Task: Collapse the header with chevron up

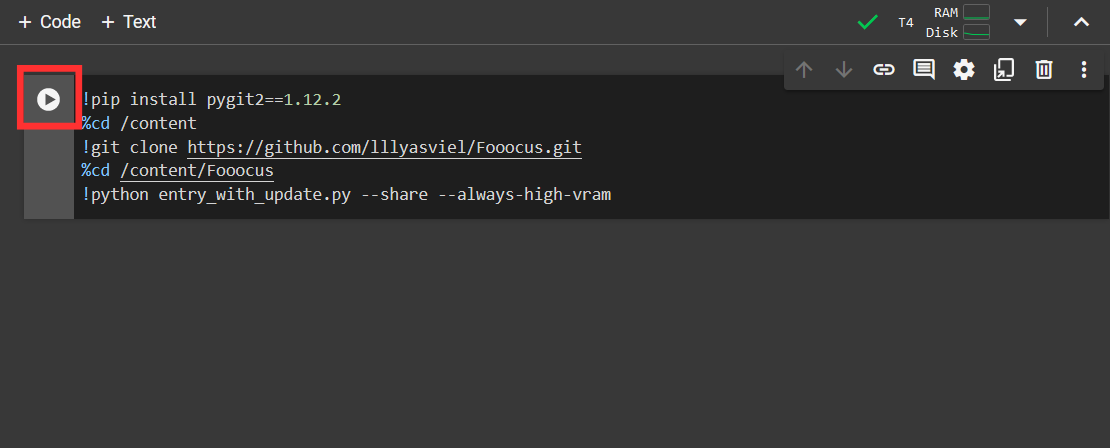Action: [x=1081, y=23]
